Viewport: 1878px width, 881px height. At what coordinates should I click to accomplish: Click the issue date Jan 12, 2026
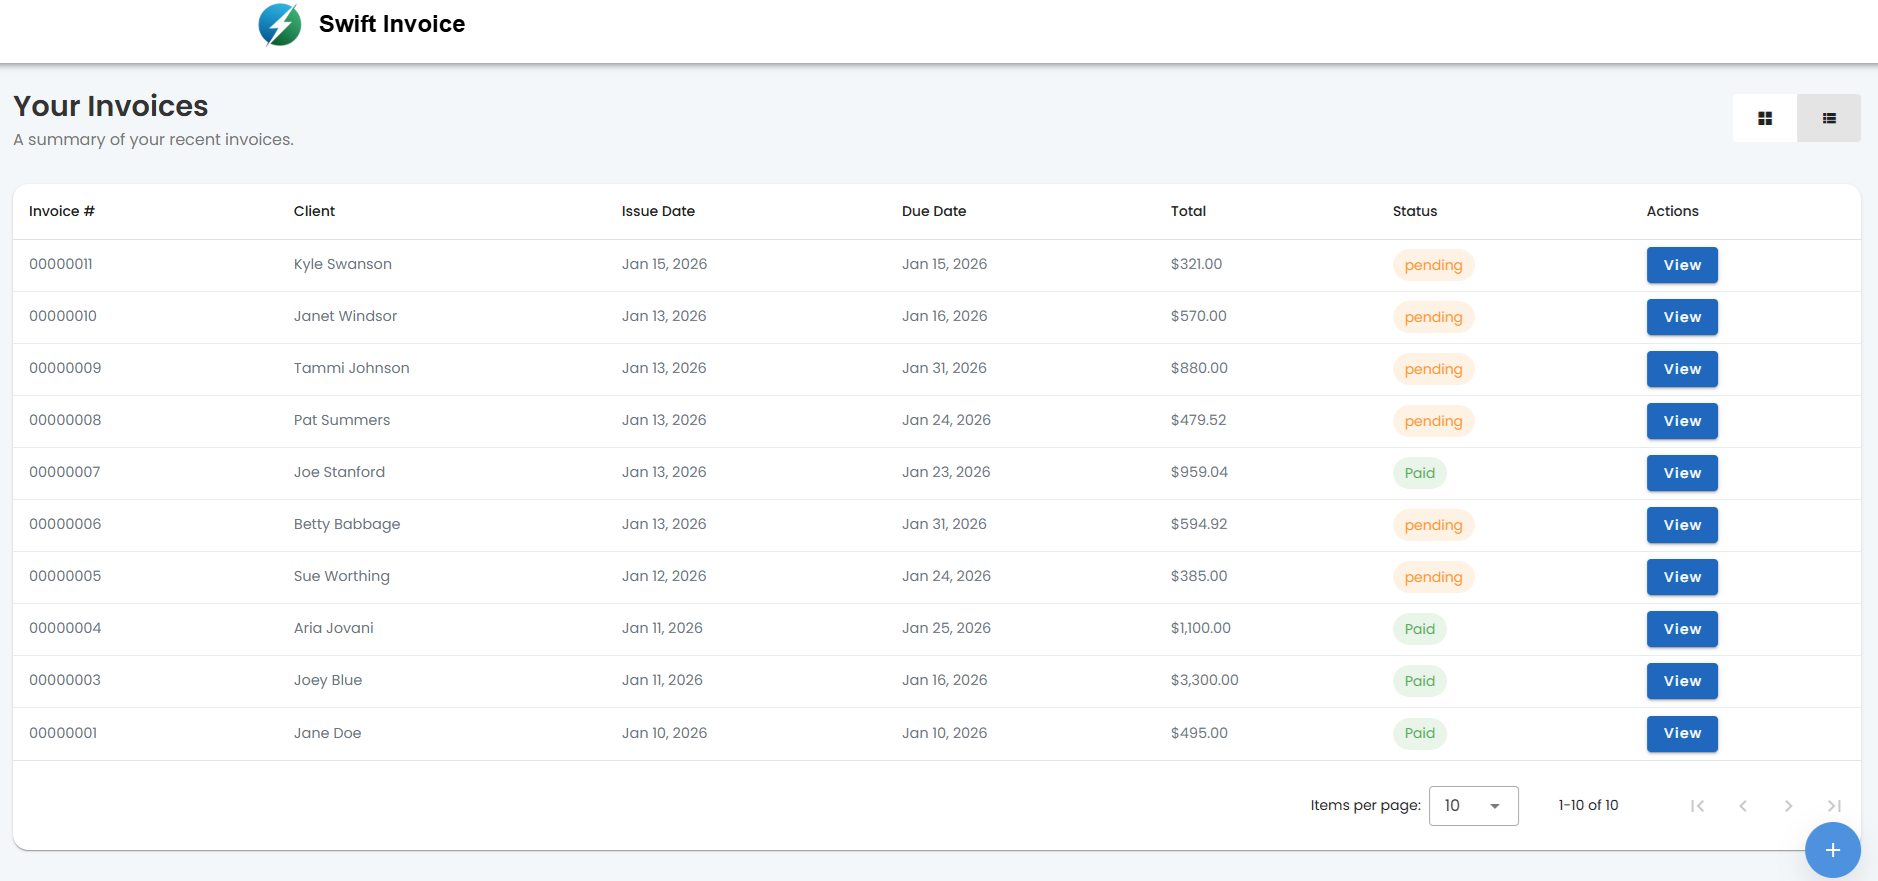click(664, 576)
